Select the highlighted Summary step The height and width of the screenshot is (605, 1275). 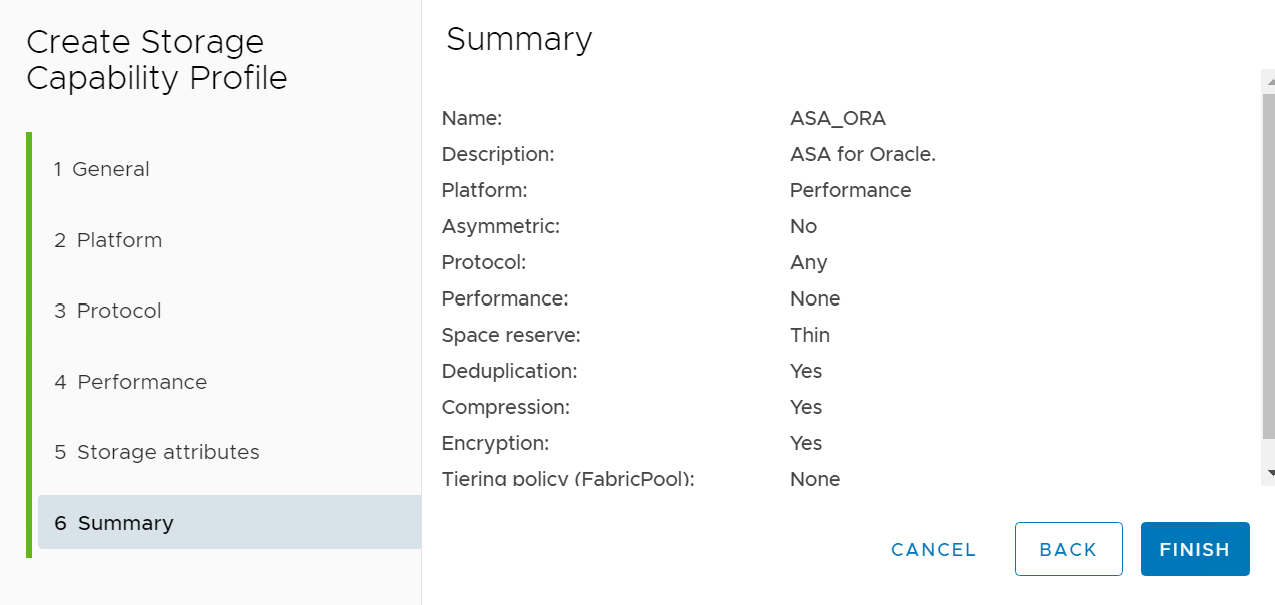click(x=114, y=523)
